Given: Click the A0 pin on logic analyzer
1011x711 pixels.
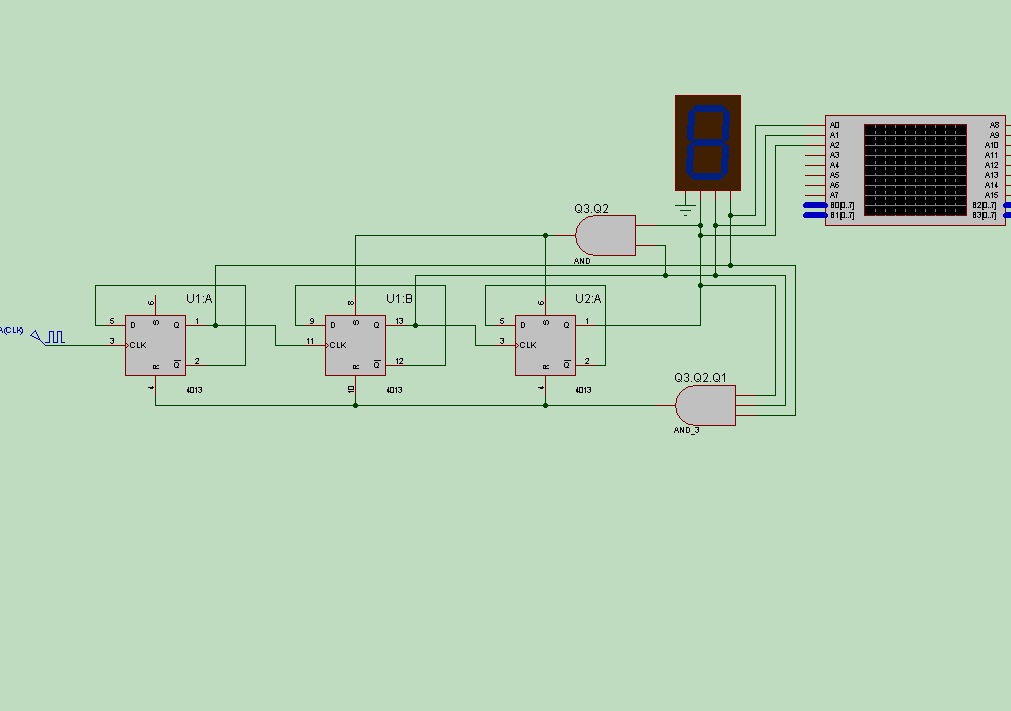Looking at the screenshot, I should click(834, 126).
